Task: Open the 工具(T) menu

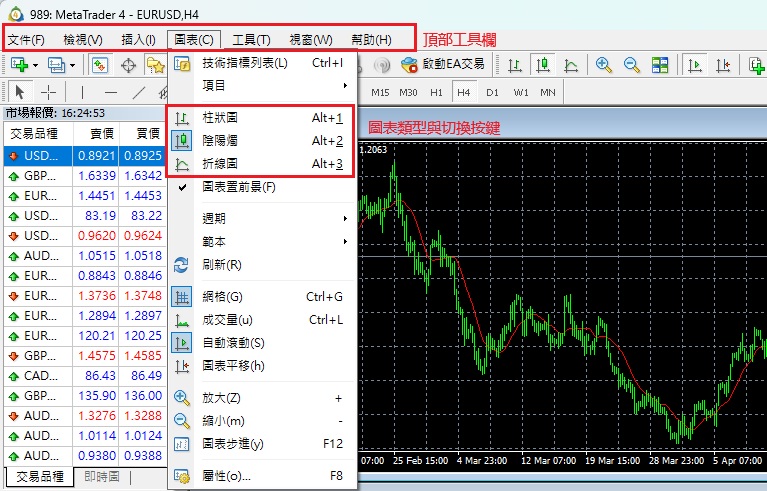Action: [x=251, y=40]
